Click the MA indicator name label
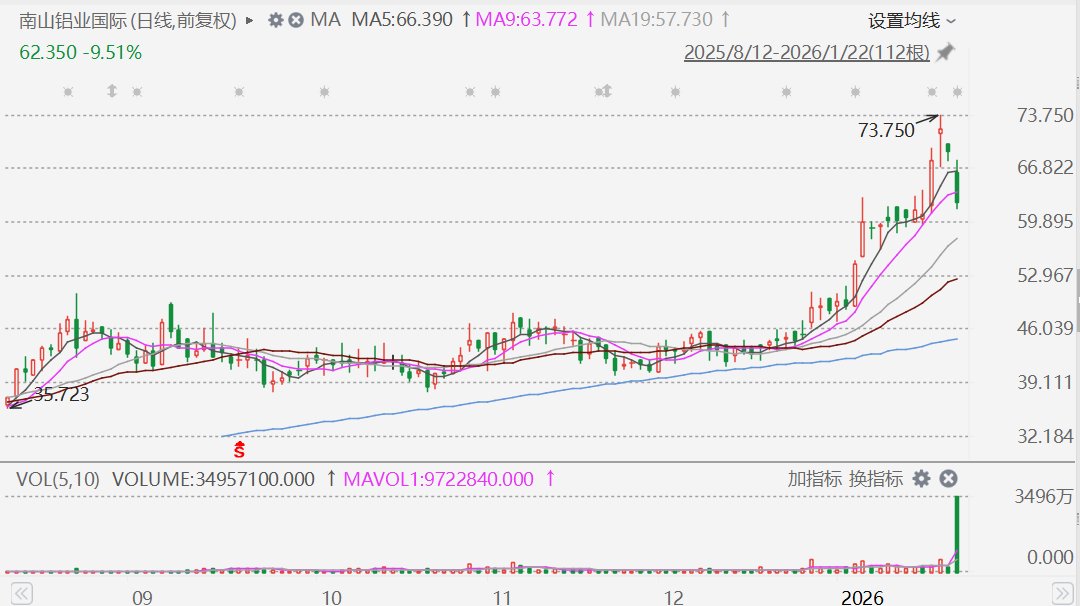Viewport: 1080px width, 606px height. [x=326, y=20]
